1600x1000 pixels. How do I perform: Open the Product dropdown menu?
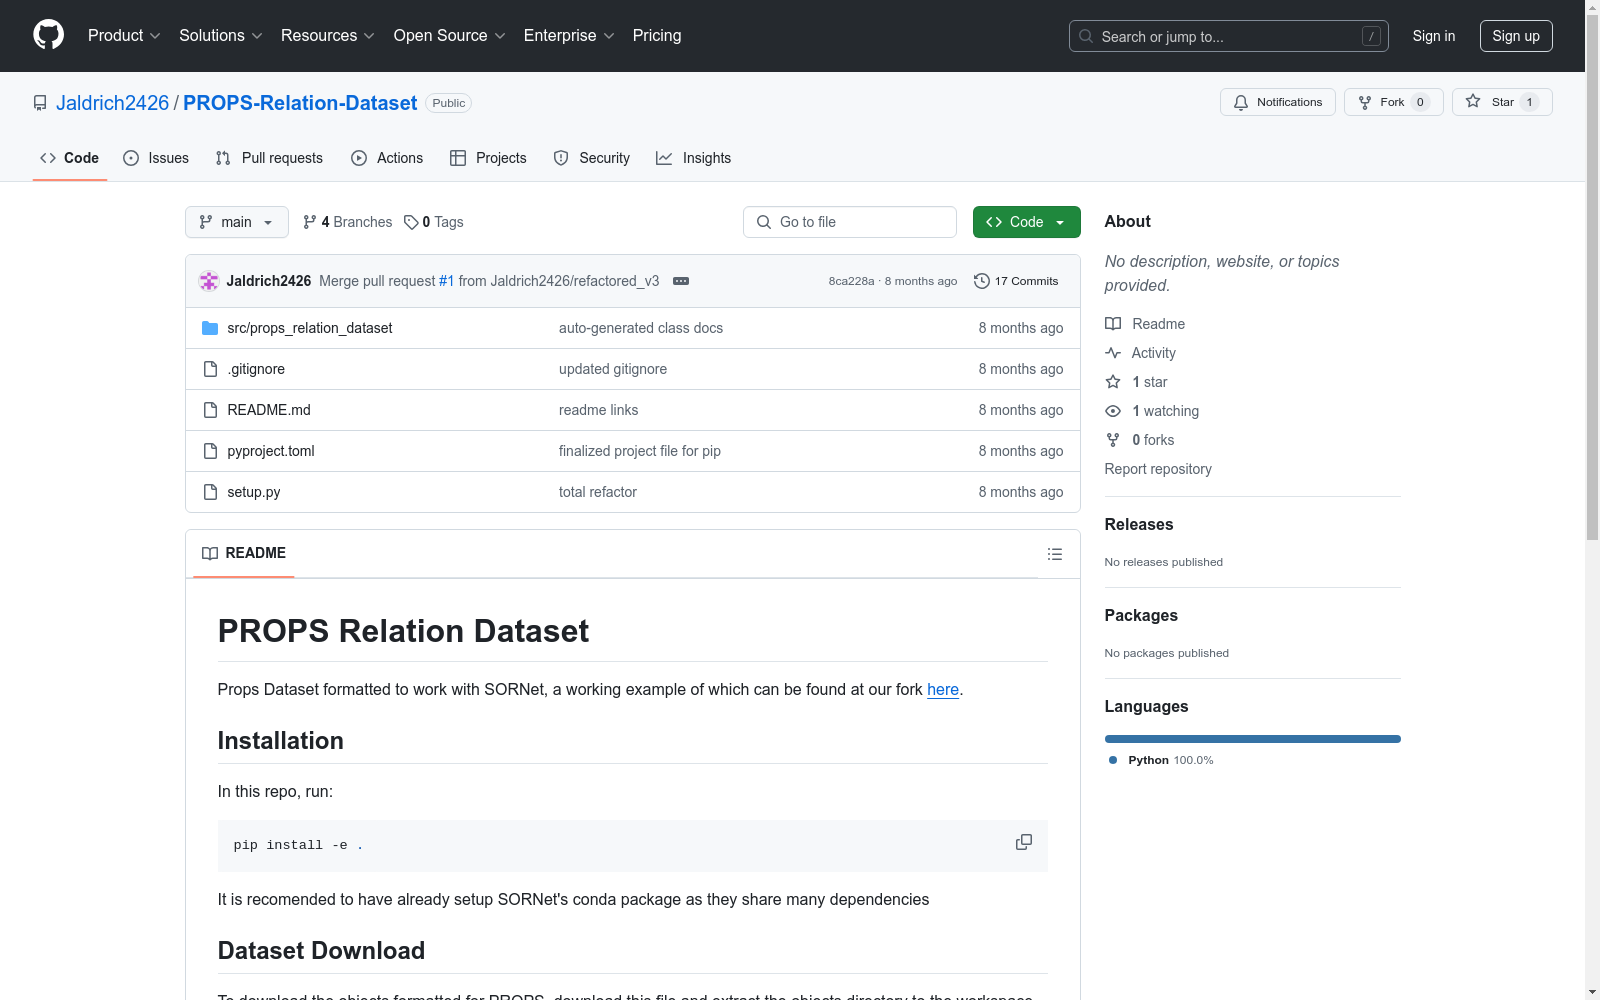click(124, 36)
